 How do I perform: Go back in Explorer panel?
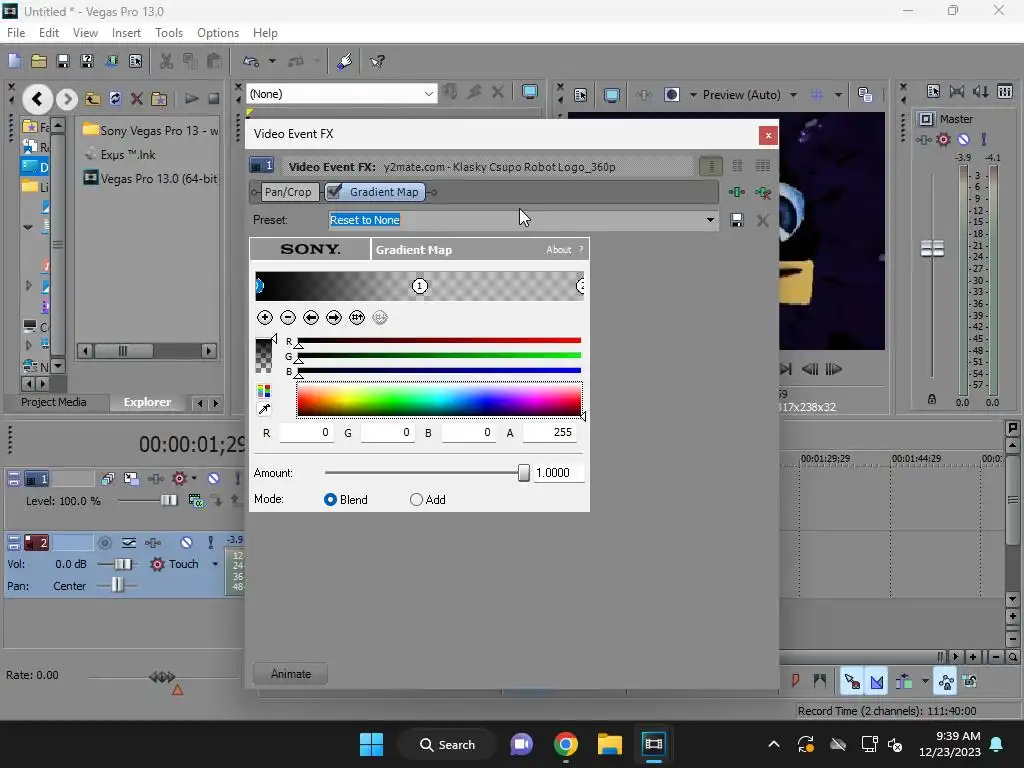coord(37,99)
